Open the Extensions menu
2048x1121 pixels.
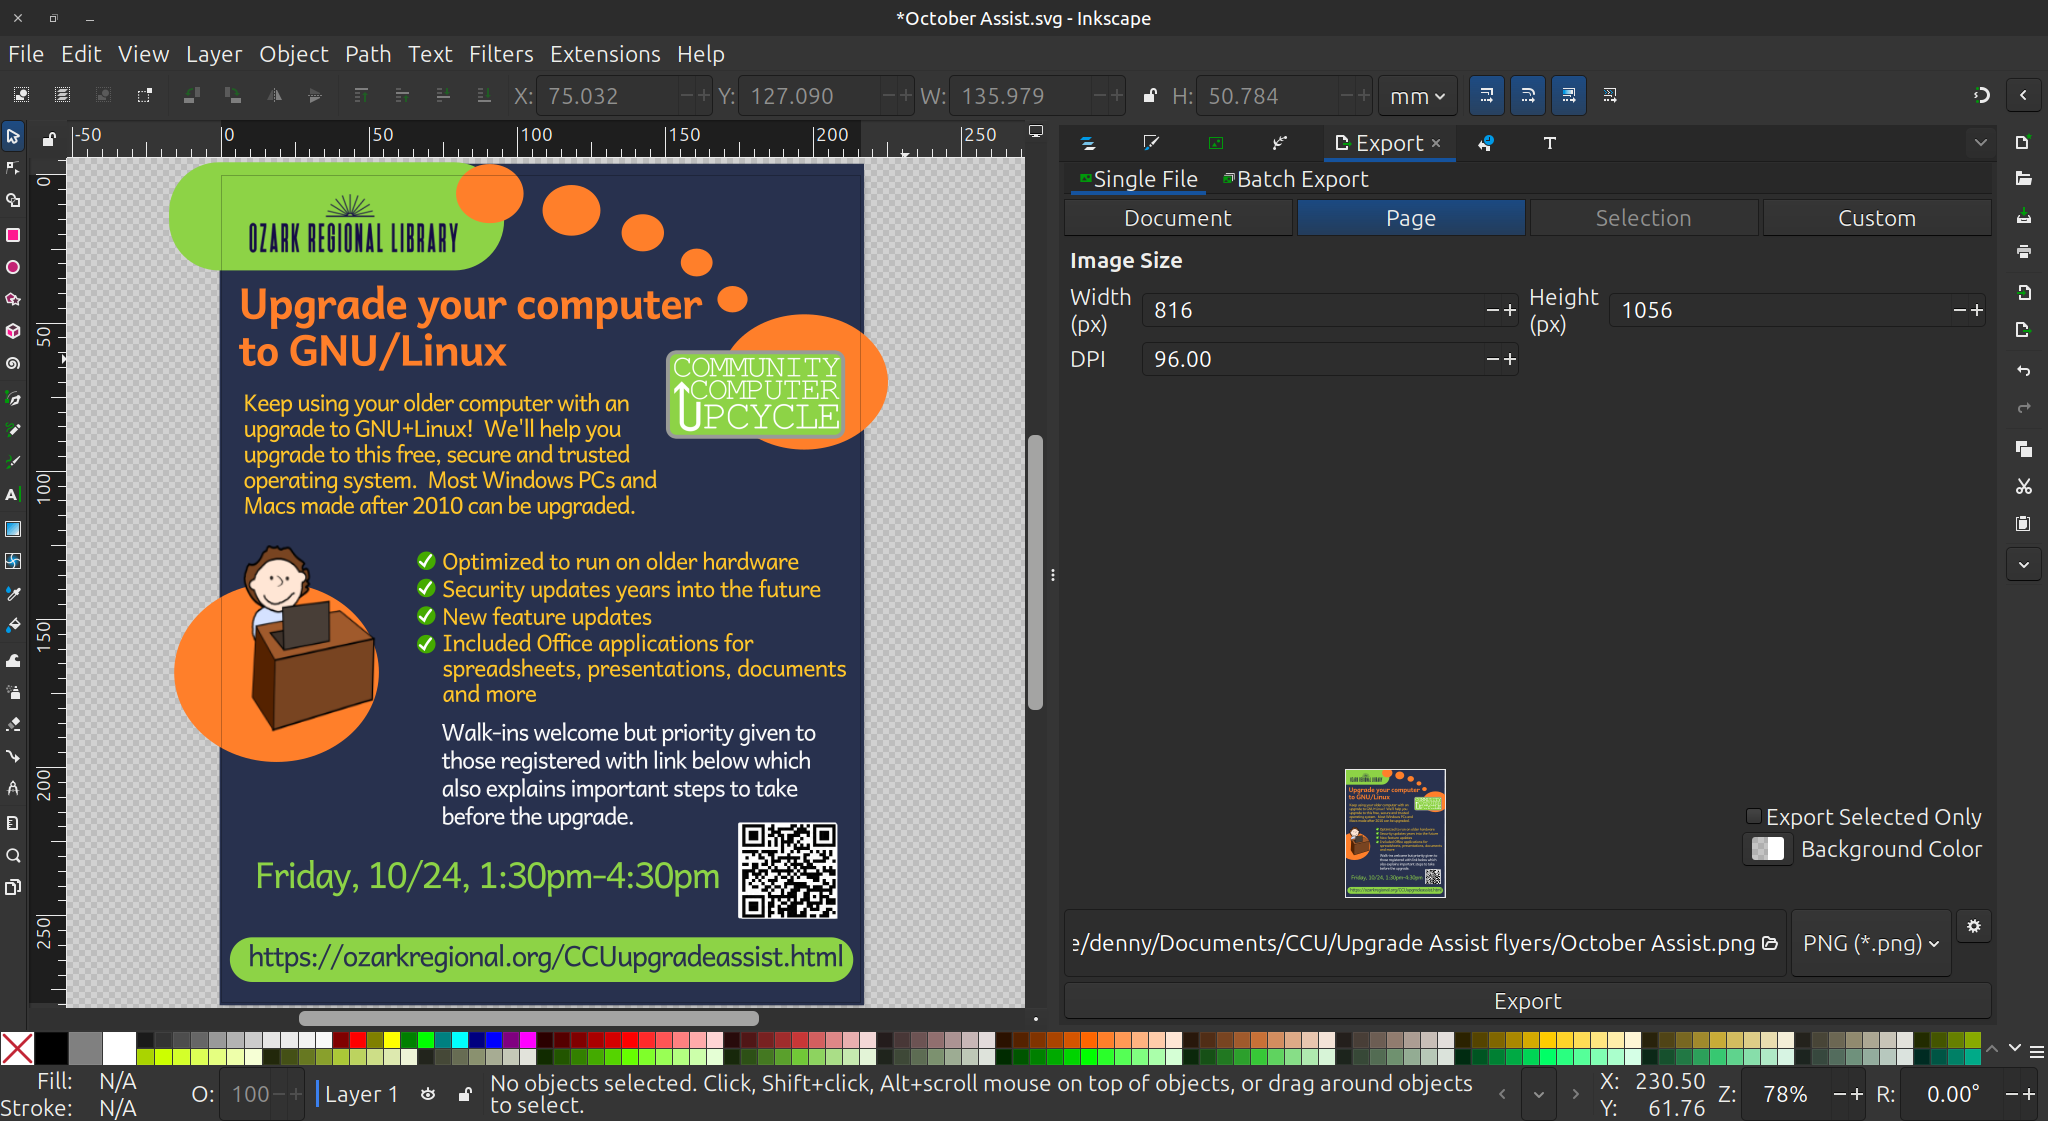604,54
